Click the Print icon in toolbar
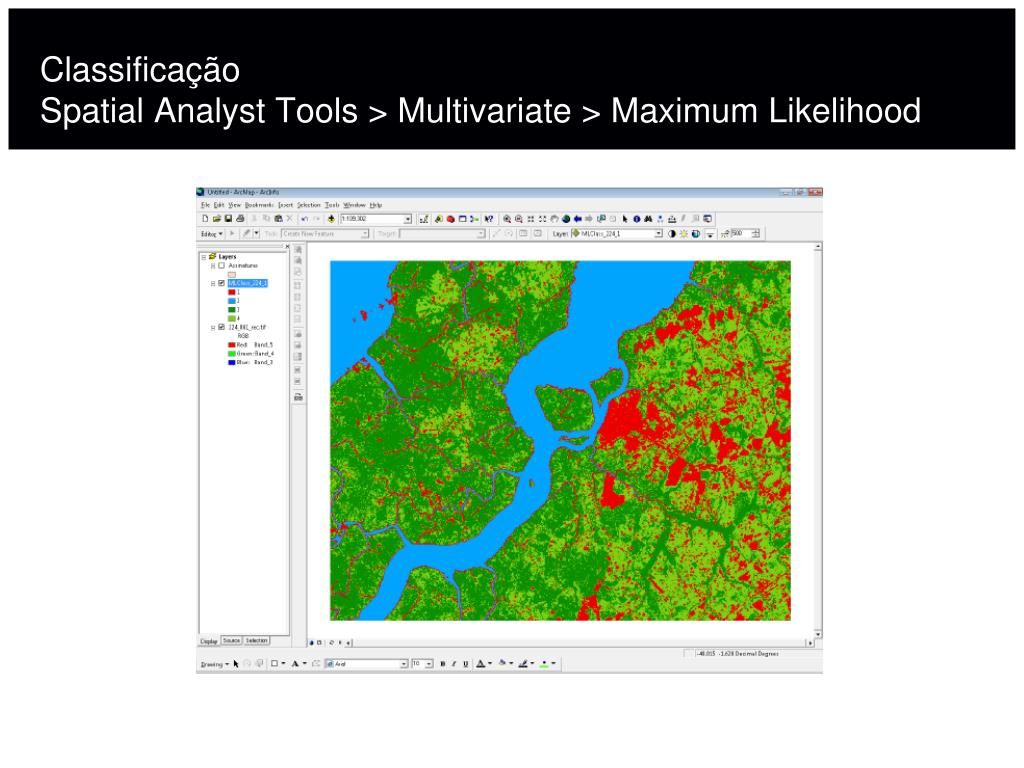The width and height of the screenshot is (1024, 768). [240, 218]
